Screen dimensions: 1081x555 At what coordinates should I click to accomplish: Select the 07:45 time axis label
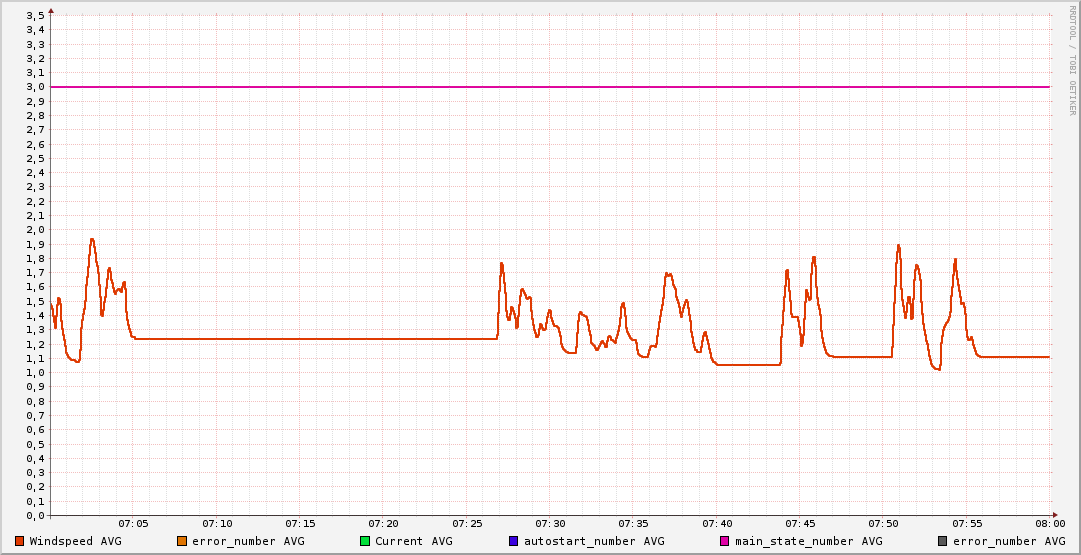tap(800, 523)
